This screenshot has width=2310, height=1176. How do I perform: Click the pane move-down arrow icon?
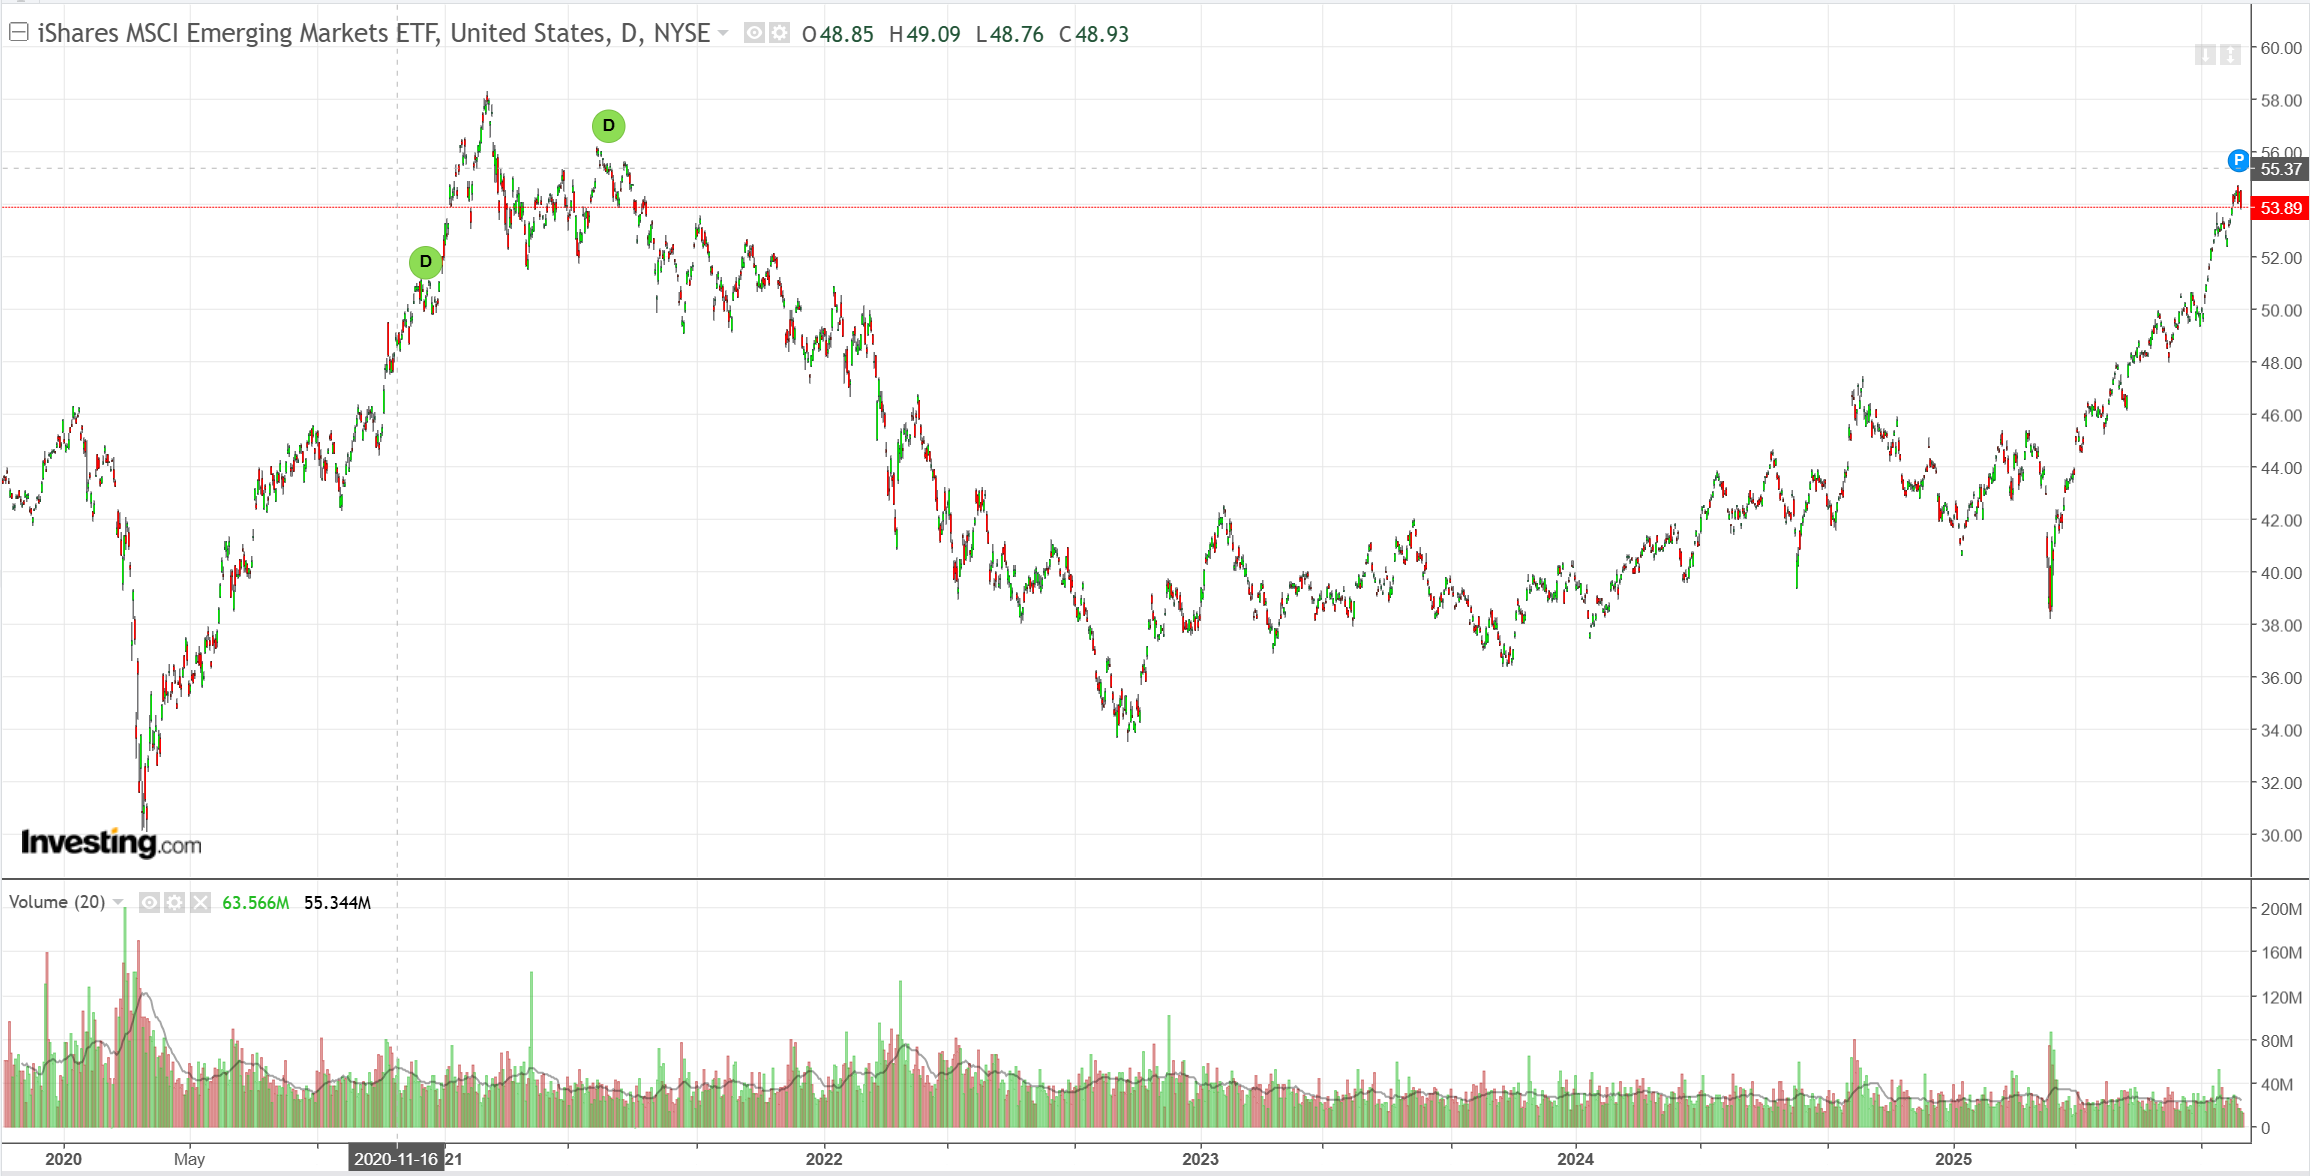click(2205, 55)
